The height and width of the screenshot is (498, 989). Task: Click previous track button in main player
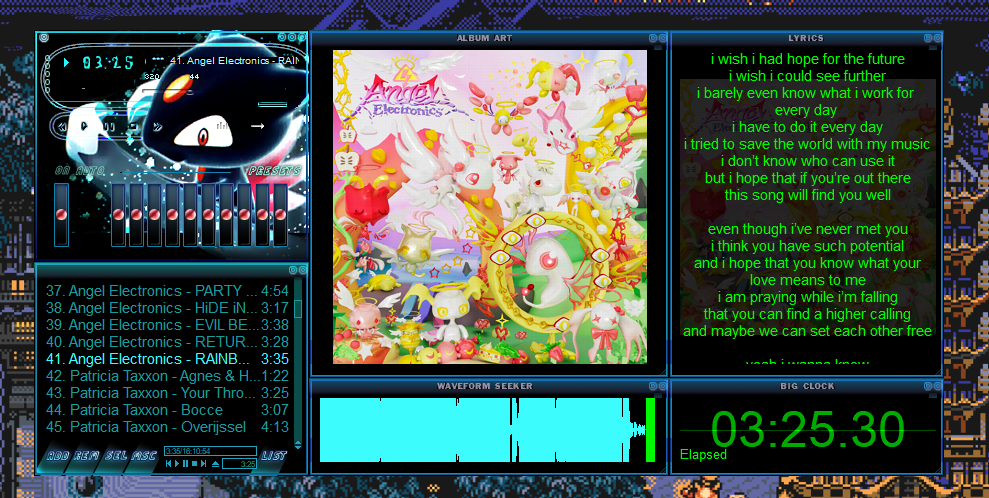pyautogui.click(x=62, y=127)
